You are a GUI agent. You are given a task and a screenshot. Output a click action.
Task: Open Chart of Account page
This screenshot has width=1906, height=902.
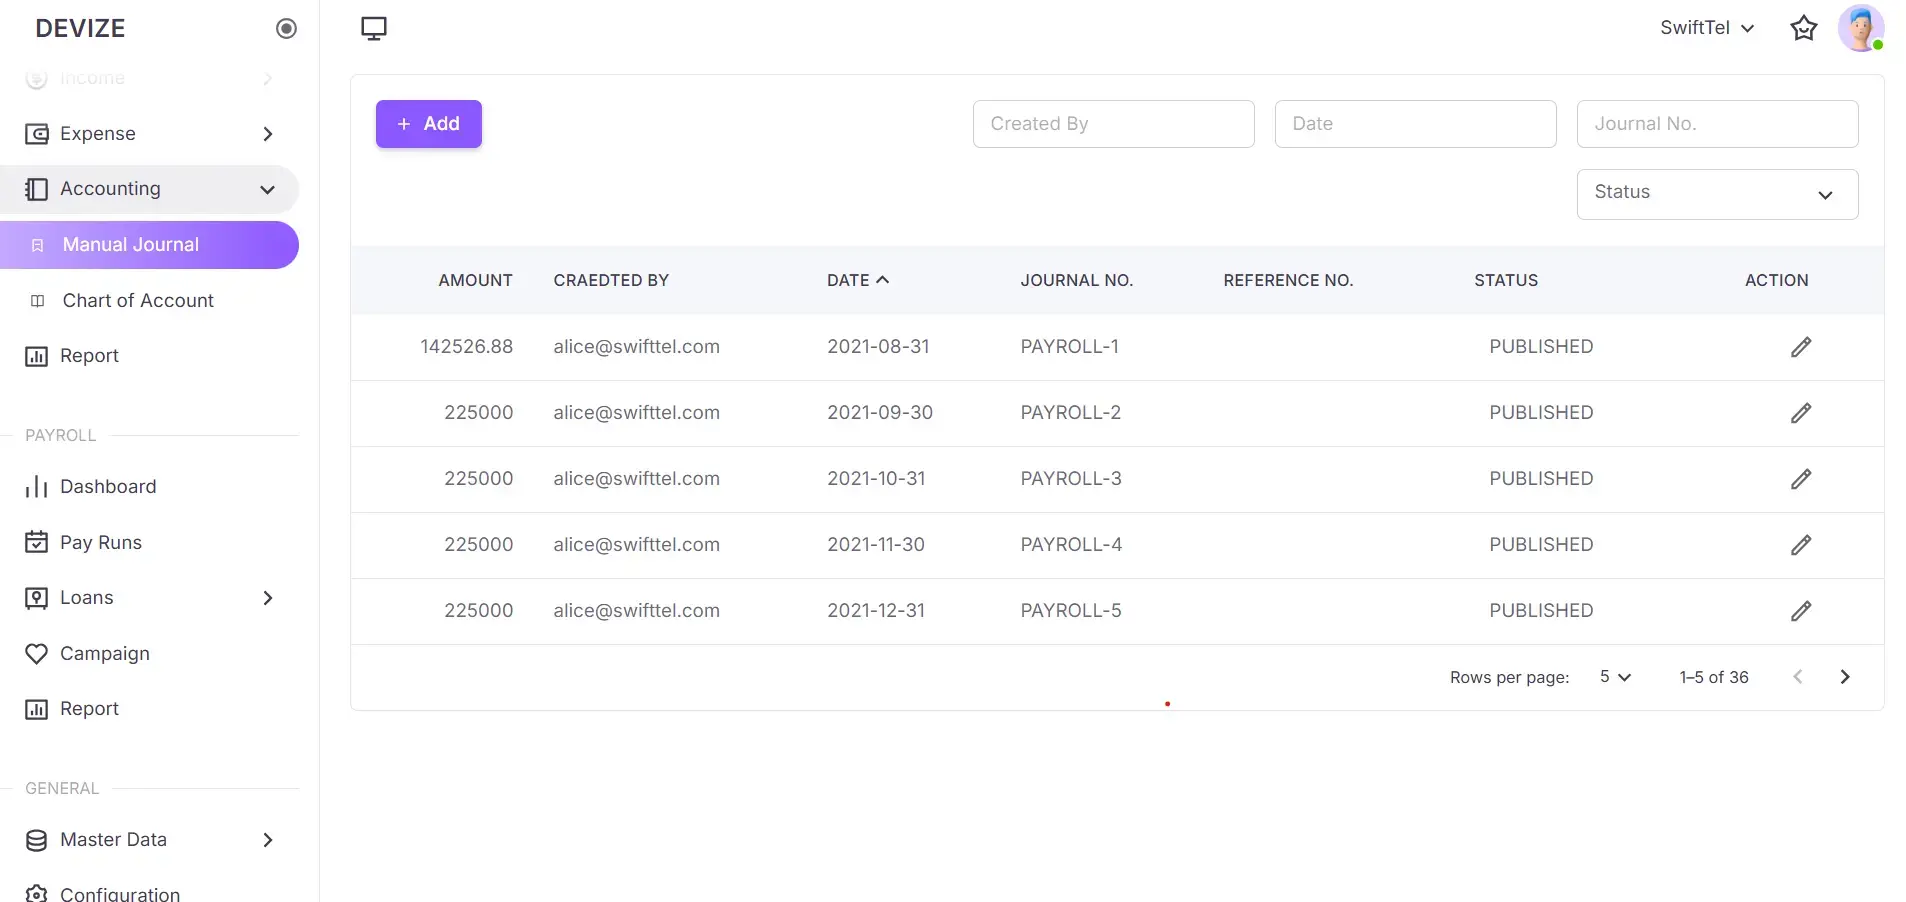pyautogui.click(x=138, y=301)
